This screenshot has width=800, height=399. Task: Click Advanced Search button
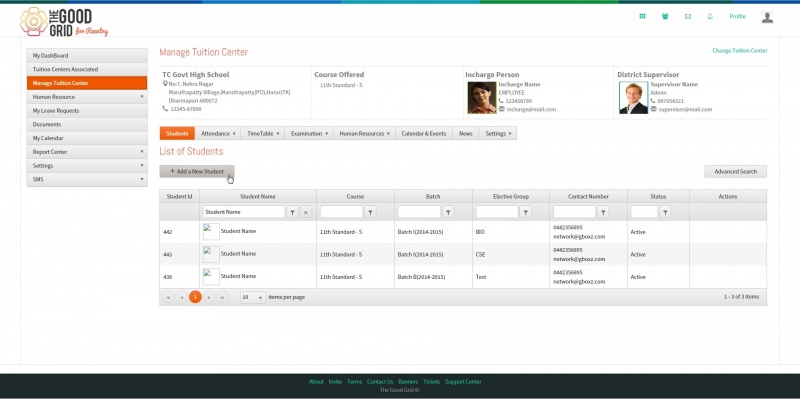click(735, 171)
